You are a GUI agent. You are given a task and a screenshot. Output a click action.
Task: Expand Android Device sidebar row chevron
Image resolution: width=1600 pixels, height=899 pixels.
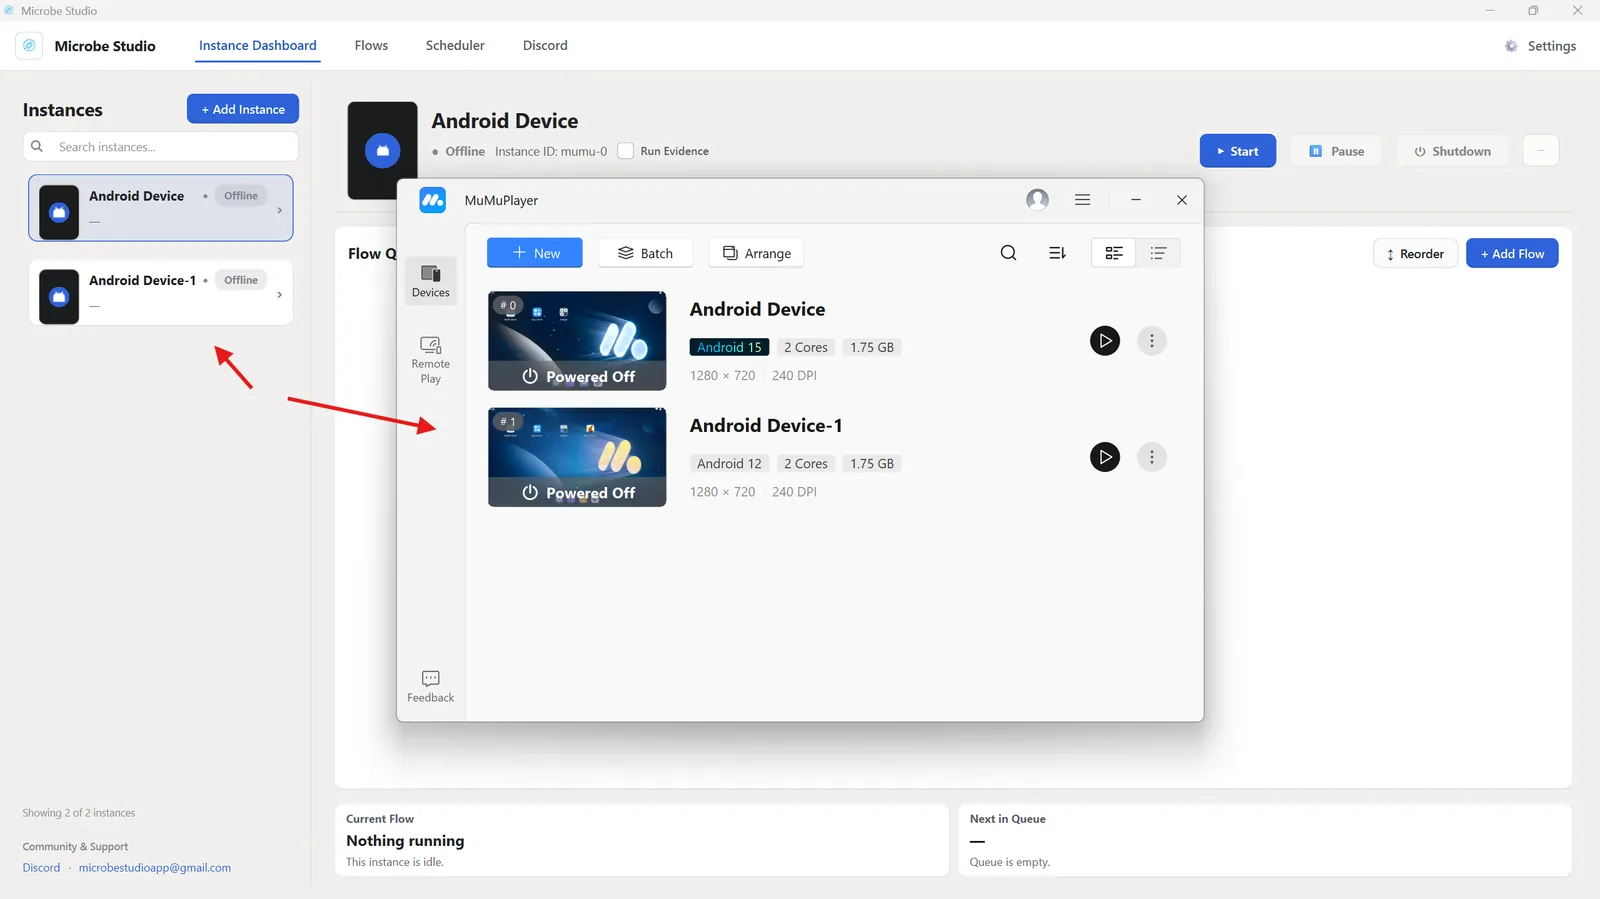[279, 210]
